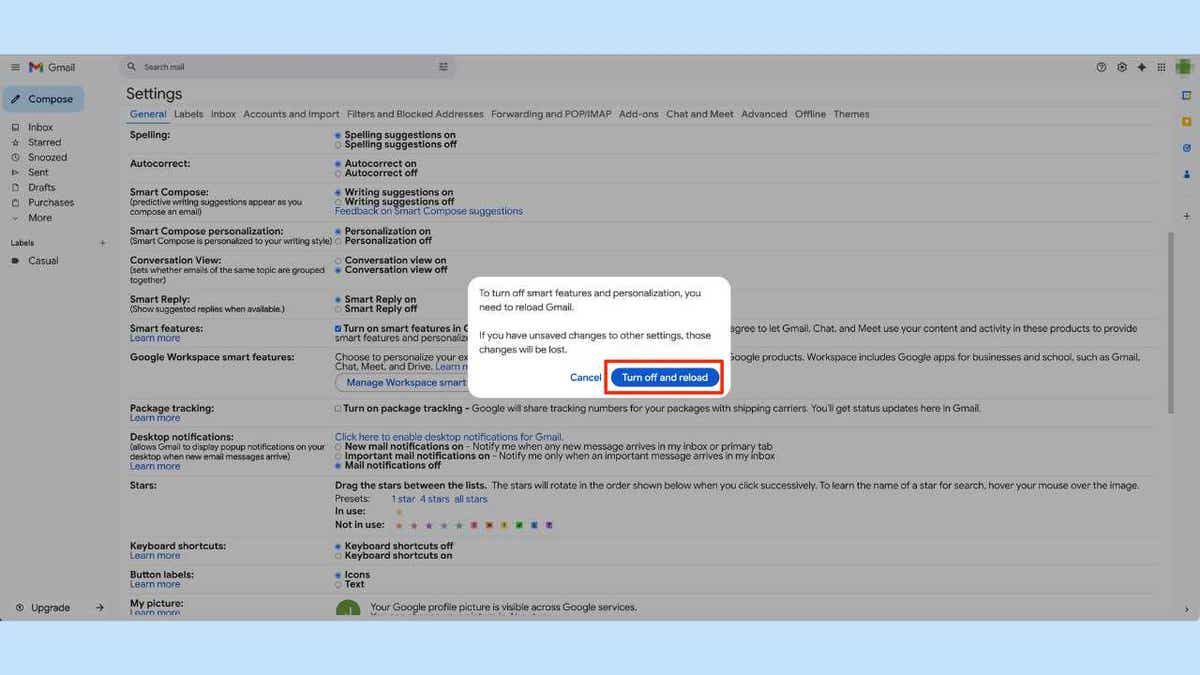Open the Gmail help icon
This screenshot has width=1200, height=675.
pyautogui.click(x=1100, y=67)
